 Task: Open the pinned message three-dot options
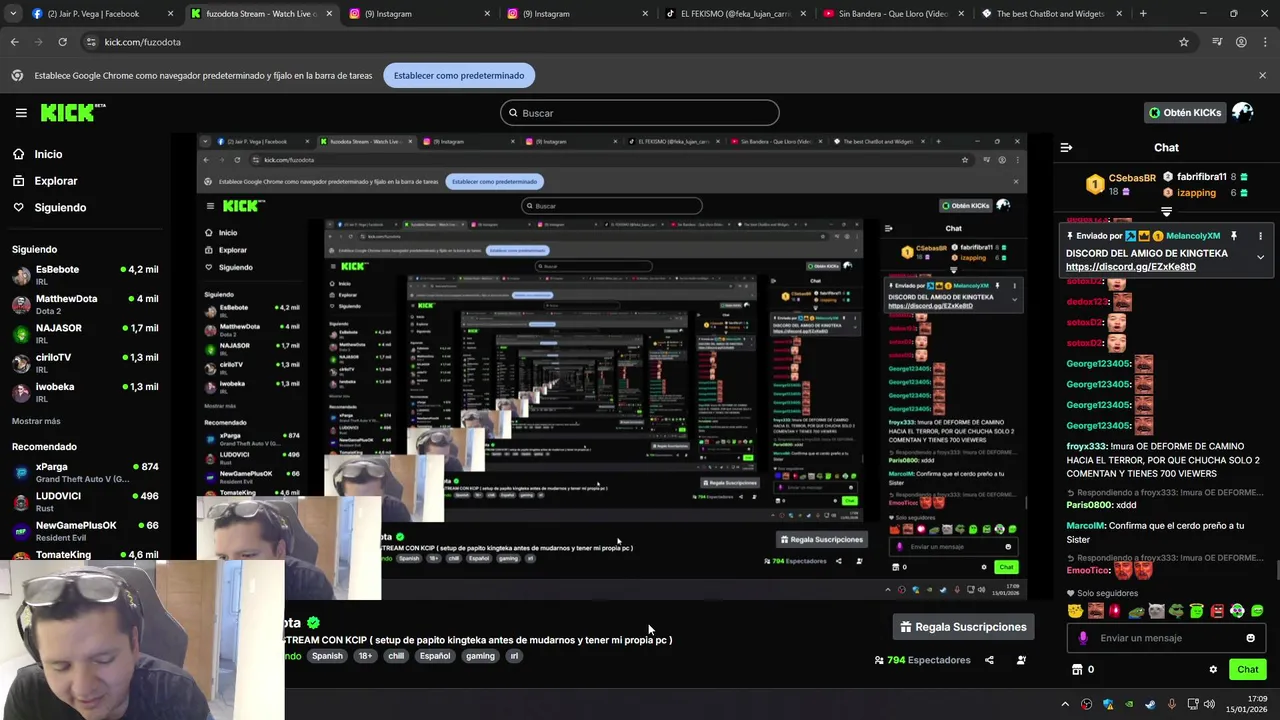(x=1260, y=236)
